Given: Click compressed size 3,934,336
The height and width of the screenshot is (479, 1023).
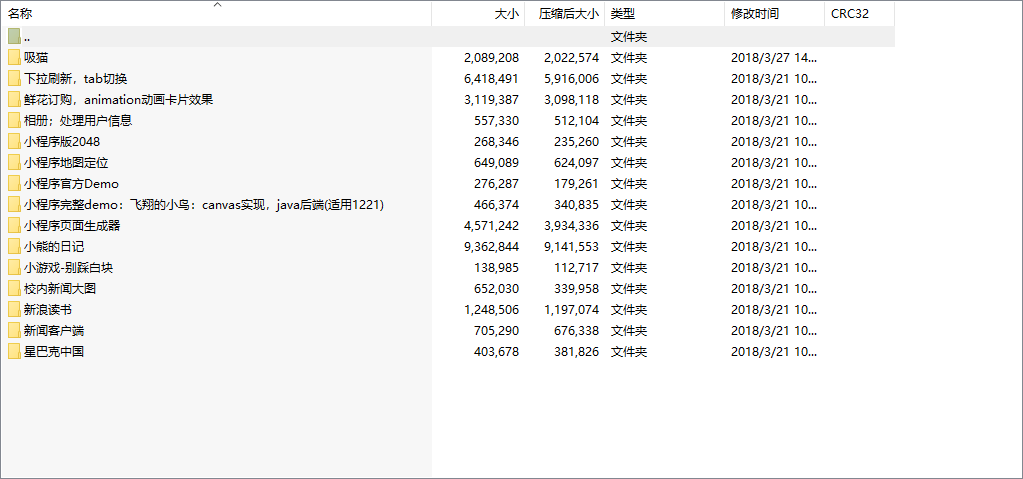Looking at the screenshot, I should point(572,226).
